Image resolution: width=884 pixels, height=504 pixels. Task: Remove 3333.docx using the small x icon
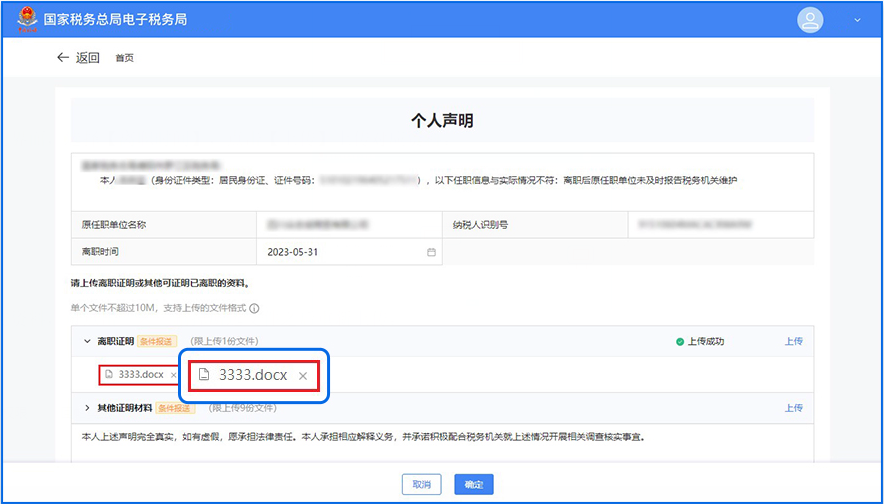click(174, 375)
